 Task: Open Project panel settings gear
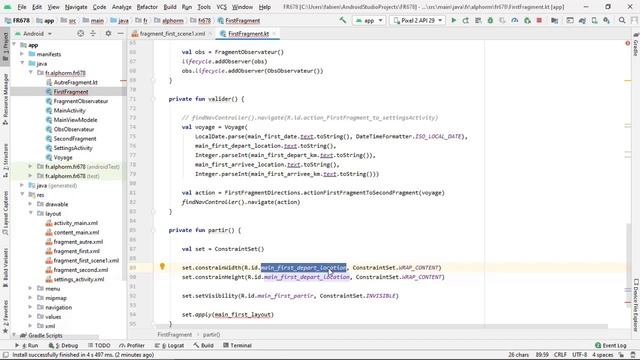point(108,33)
